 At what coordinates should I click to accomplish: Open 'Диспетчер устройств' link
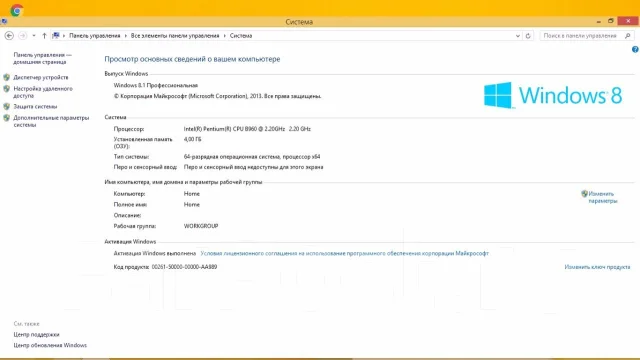pyautogui.click(x=41, y=77)
